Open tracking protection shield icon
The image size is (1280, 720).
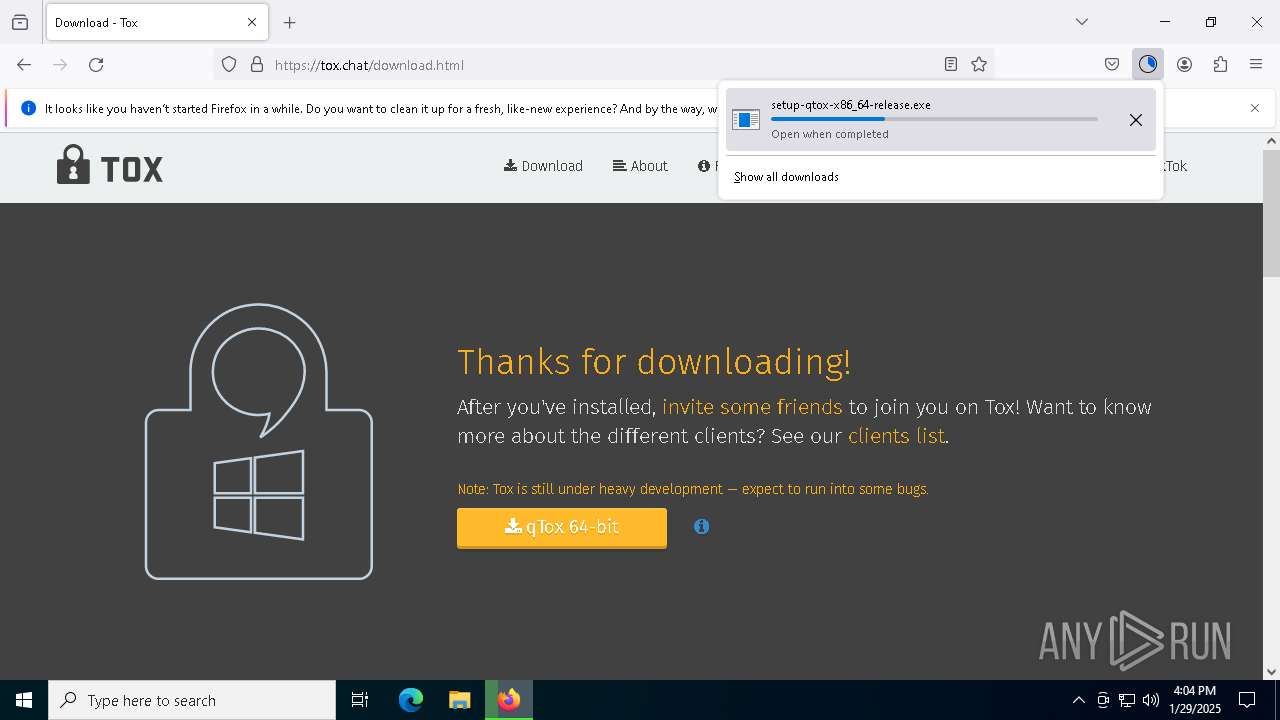(229, 65)
